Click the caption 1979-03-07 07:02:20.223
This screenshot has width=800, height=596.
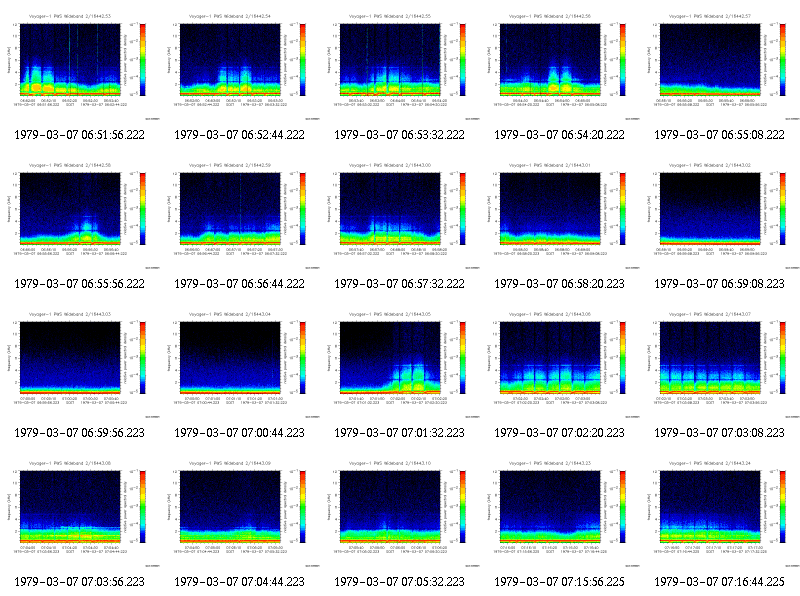click(x=560, y=433)
